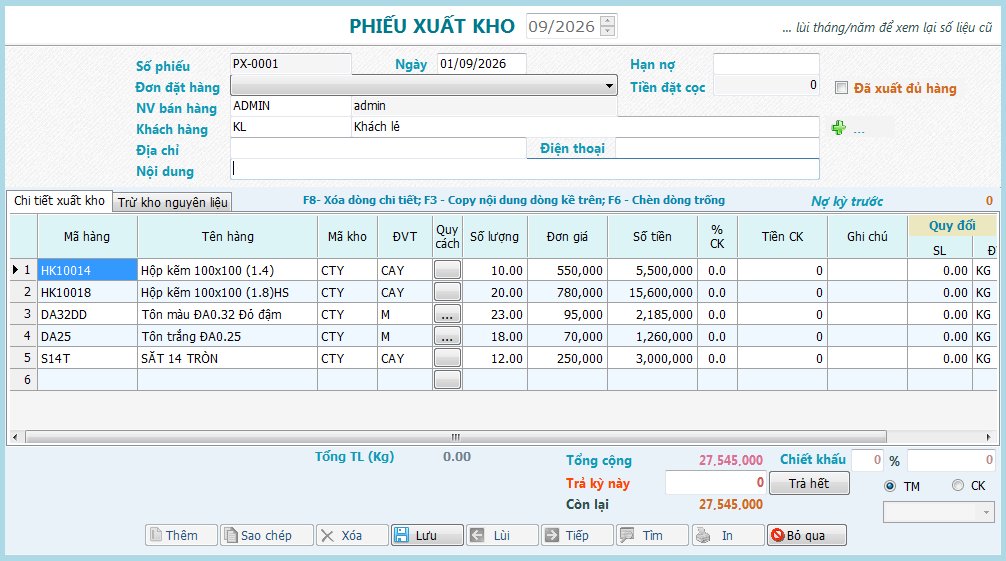The image size is (1006, 561).
Task: Click the Chiết khấu amount field
Action: click(951, 460)
